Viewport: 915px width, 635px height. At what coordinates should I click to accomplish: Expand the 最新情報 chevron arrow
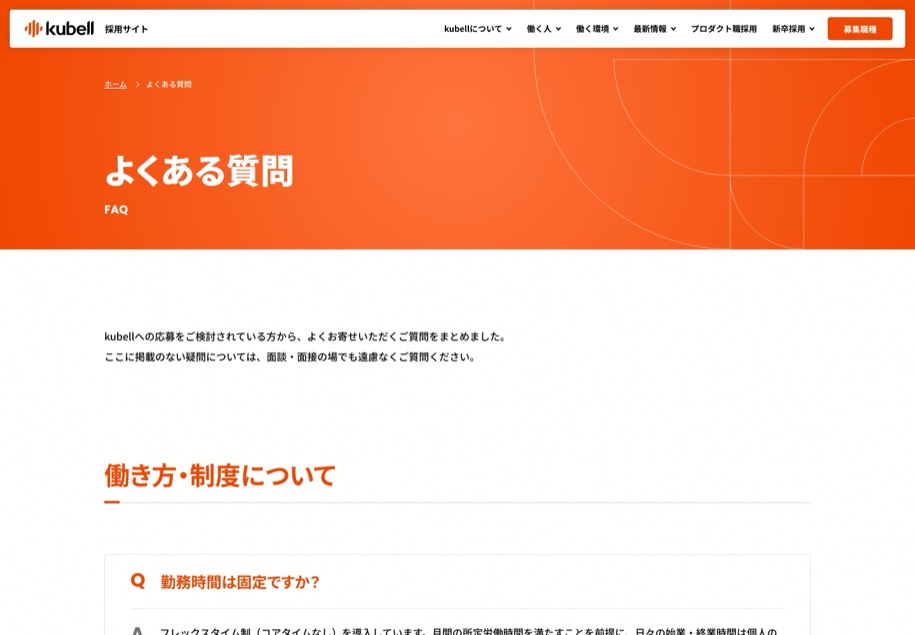(673, 29)
